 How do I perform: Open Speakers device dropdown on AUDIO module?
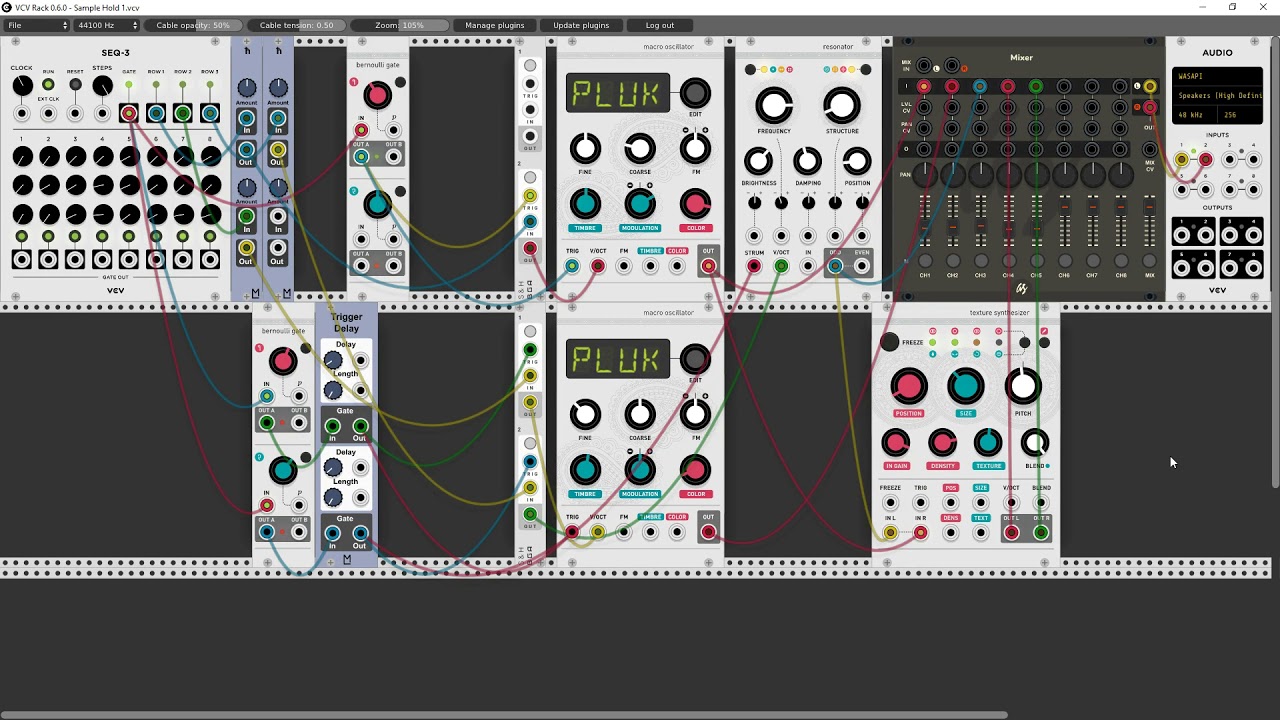[1217, 95]
